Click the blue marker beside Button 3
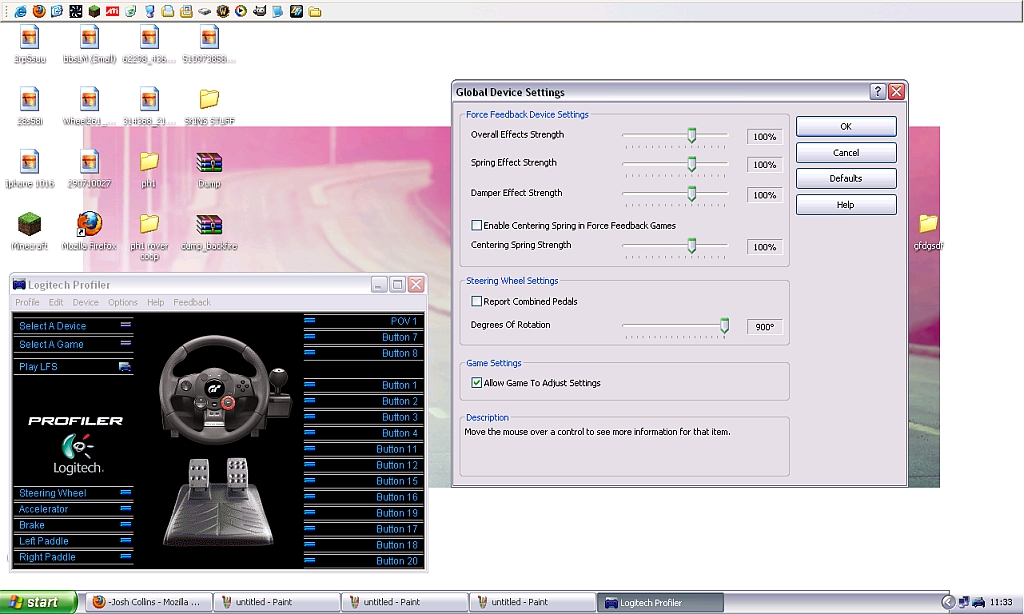Screen dimensions: 1024x614 click(310, 417)
